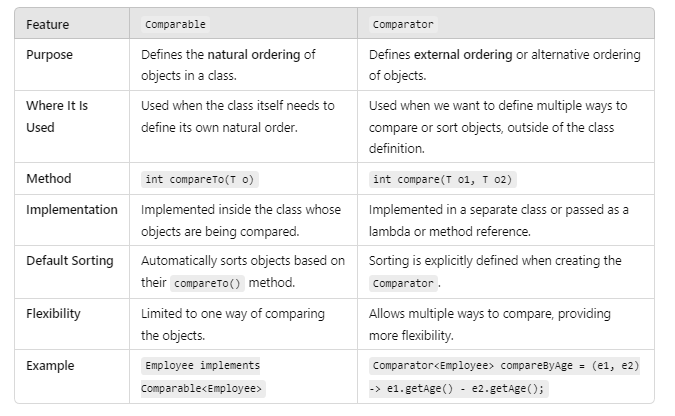Select 'int compareTo(T o)' code snippet
Viewport: 675px width, 416px height.
click(x=200, y=179)
